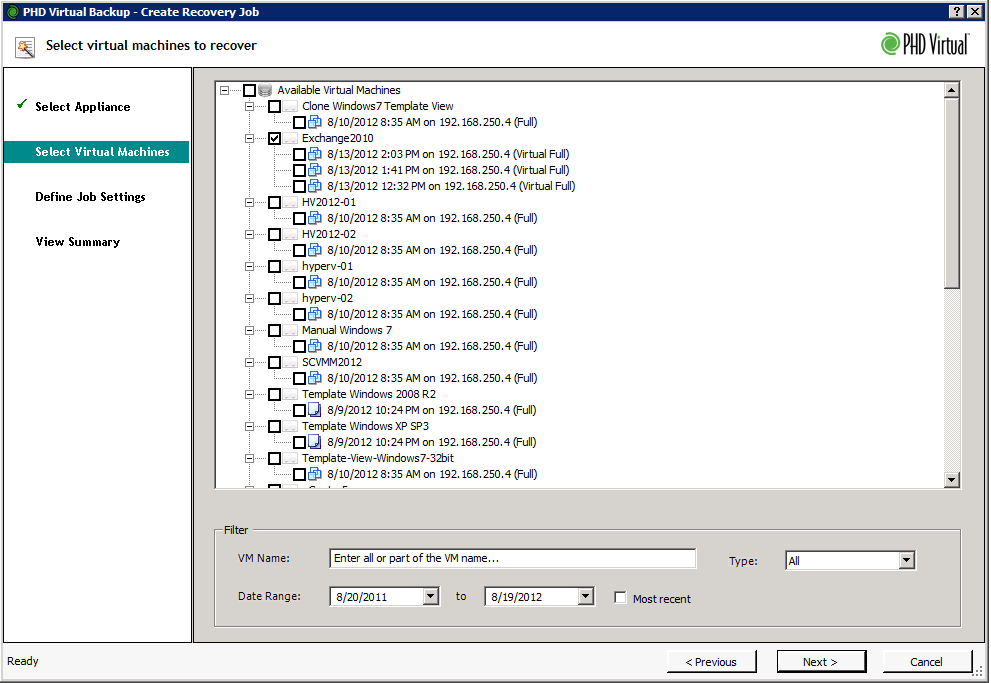The width and height of the screenshot is (991, 683).
Task: Click the VM icon next to SCVMM2012
Action: point(290,362)
